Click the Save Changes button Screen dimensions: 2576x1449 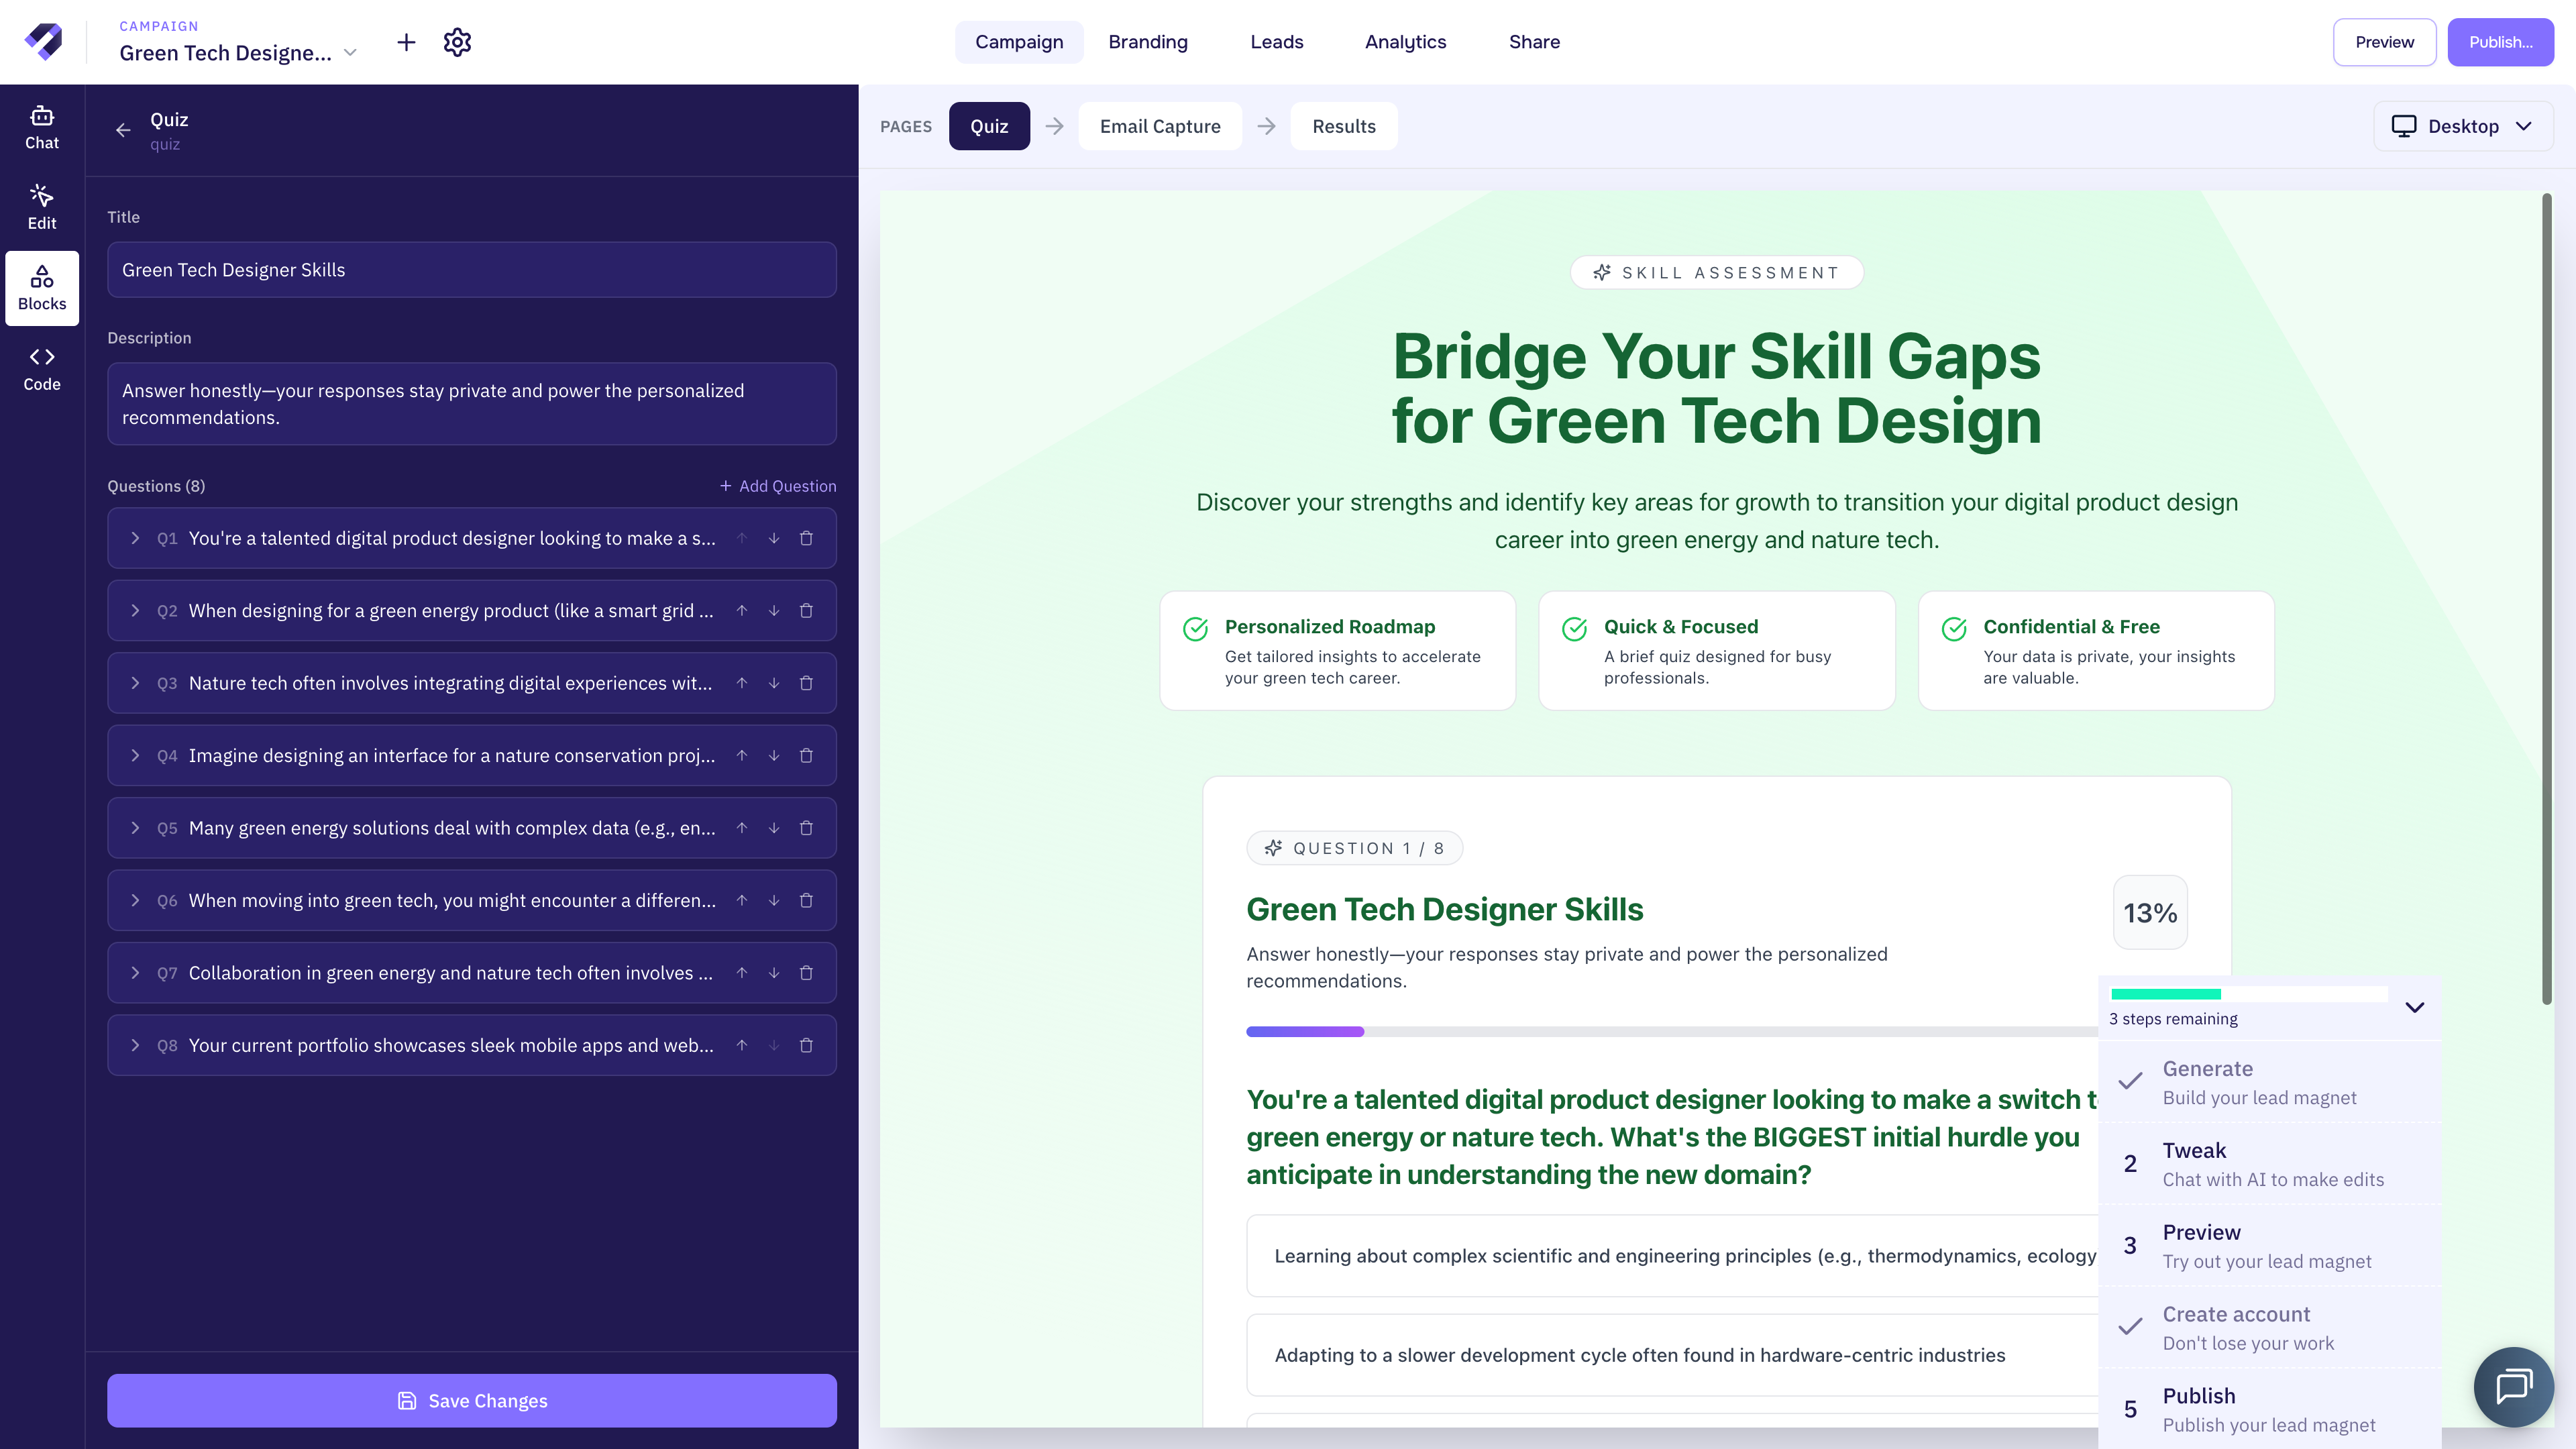(472, 1400)
